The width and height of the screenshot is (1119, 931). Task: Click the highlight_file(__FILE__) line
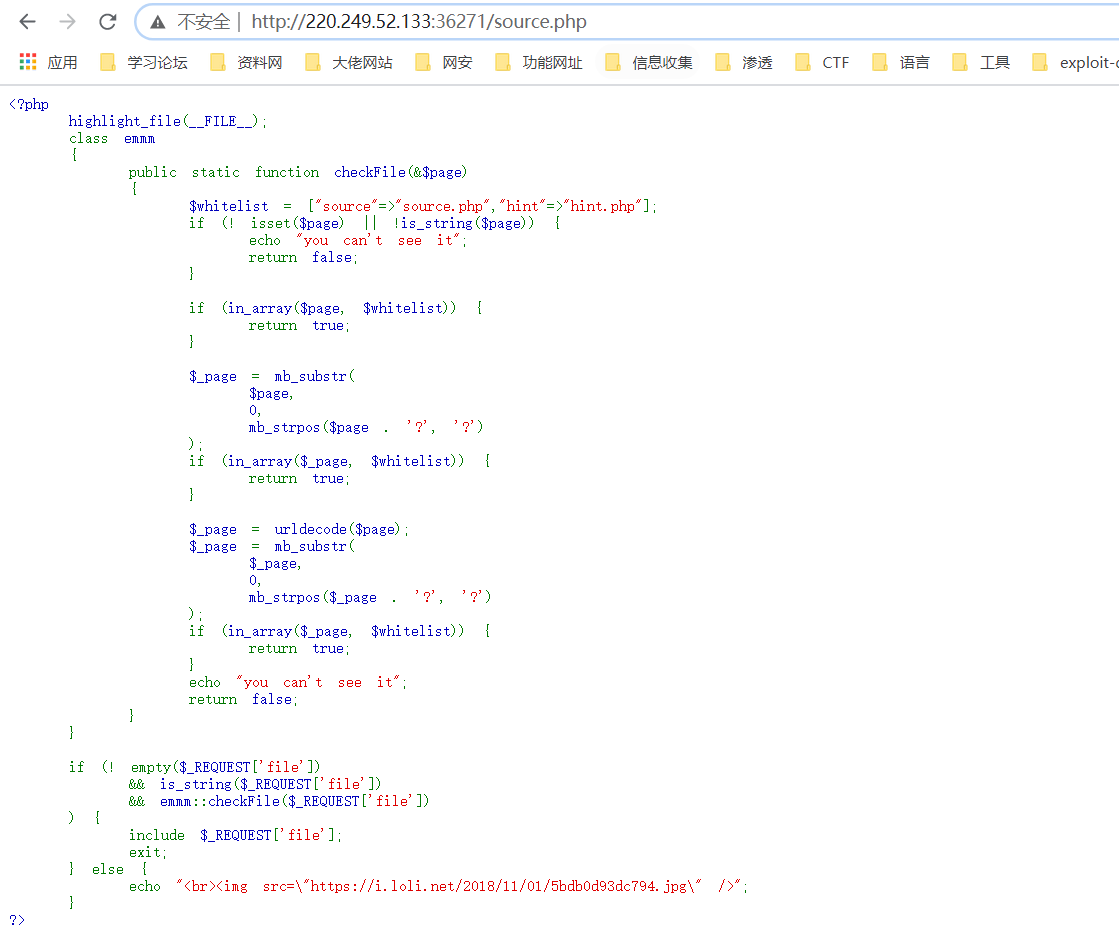tap(168, 121)
